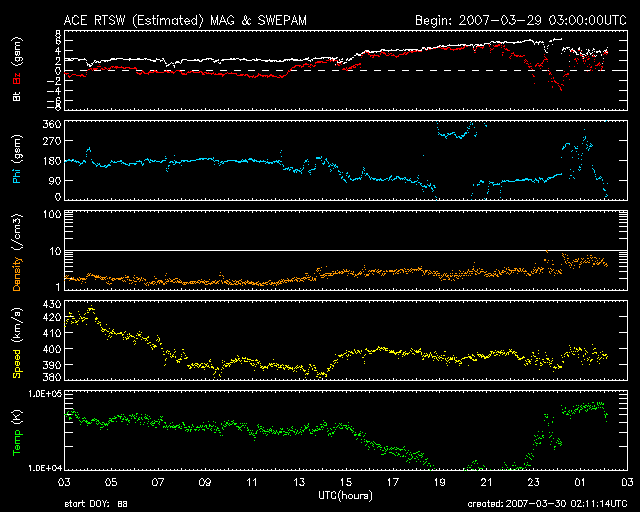
Task: Click the '430' tick on the Speed axis
Action: (52, 304)
